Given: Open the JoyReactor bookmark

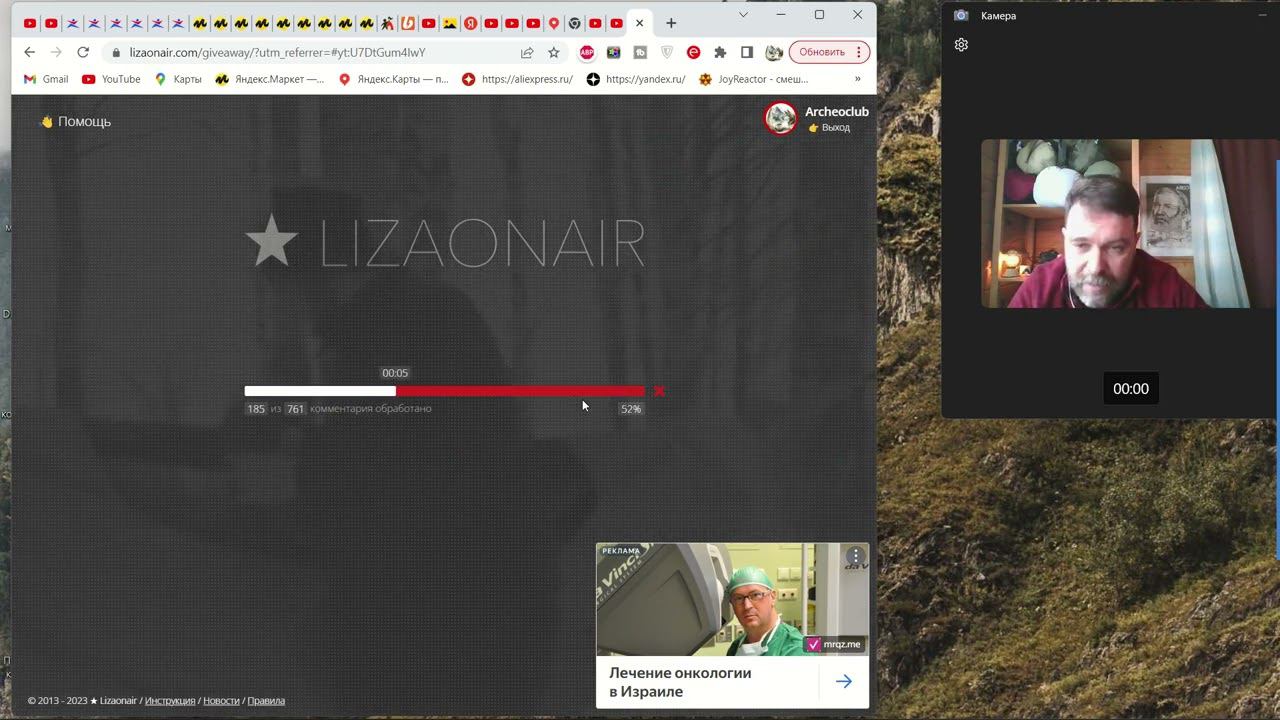Looking at the screenshot, I should (x=753, y=79).
